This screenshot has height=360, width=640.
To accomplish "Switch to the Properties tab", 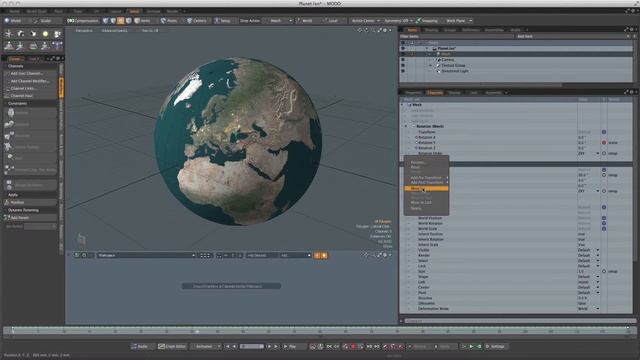I will tap(413, 93).
